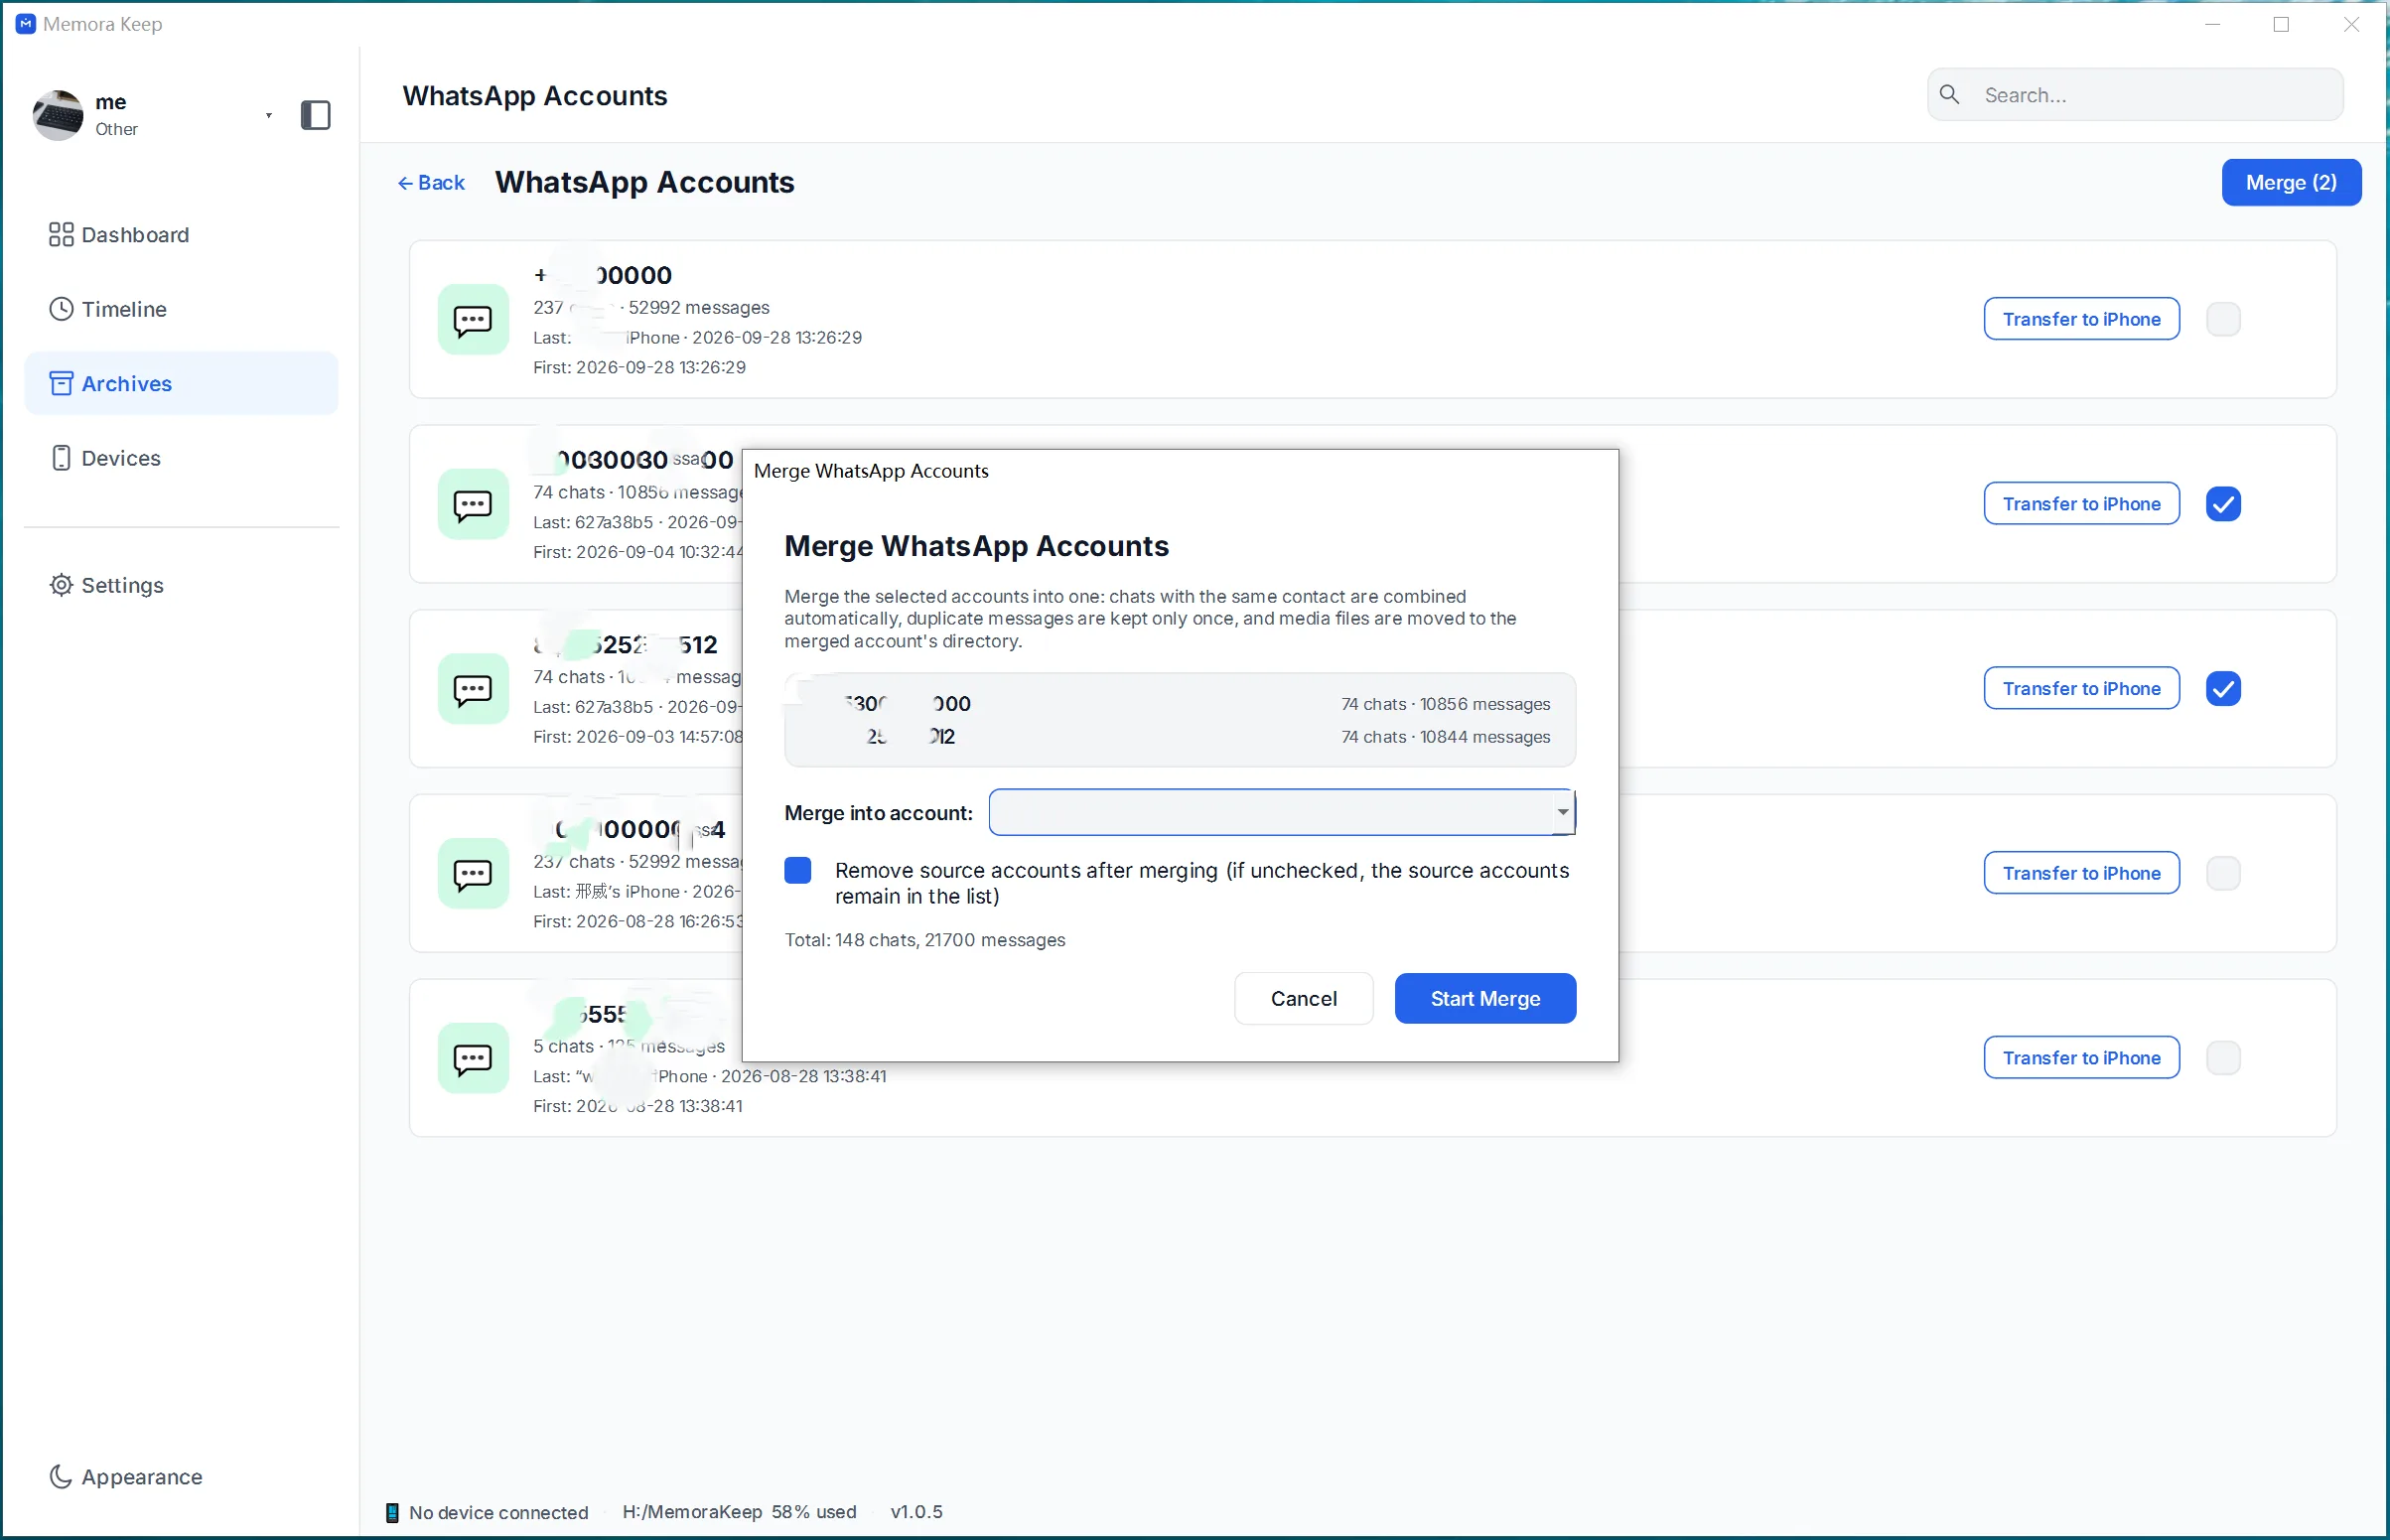The height and width of the screenshot is (1540, 2390).
Task: Click Total: 148 chats, 21700 messages
Action: pyautogui.click(x=925, y=941)
